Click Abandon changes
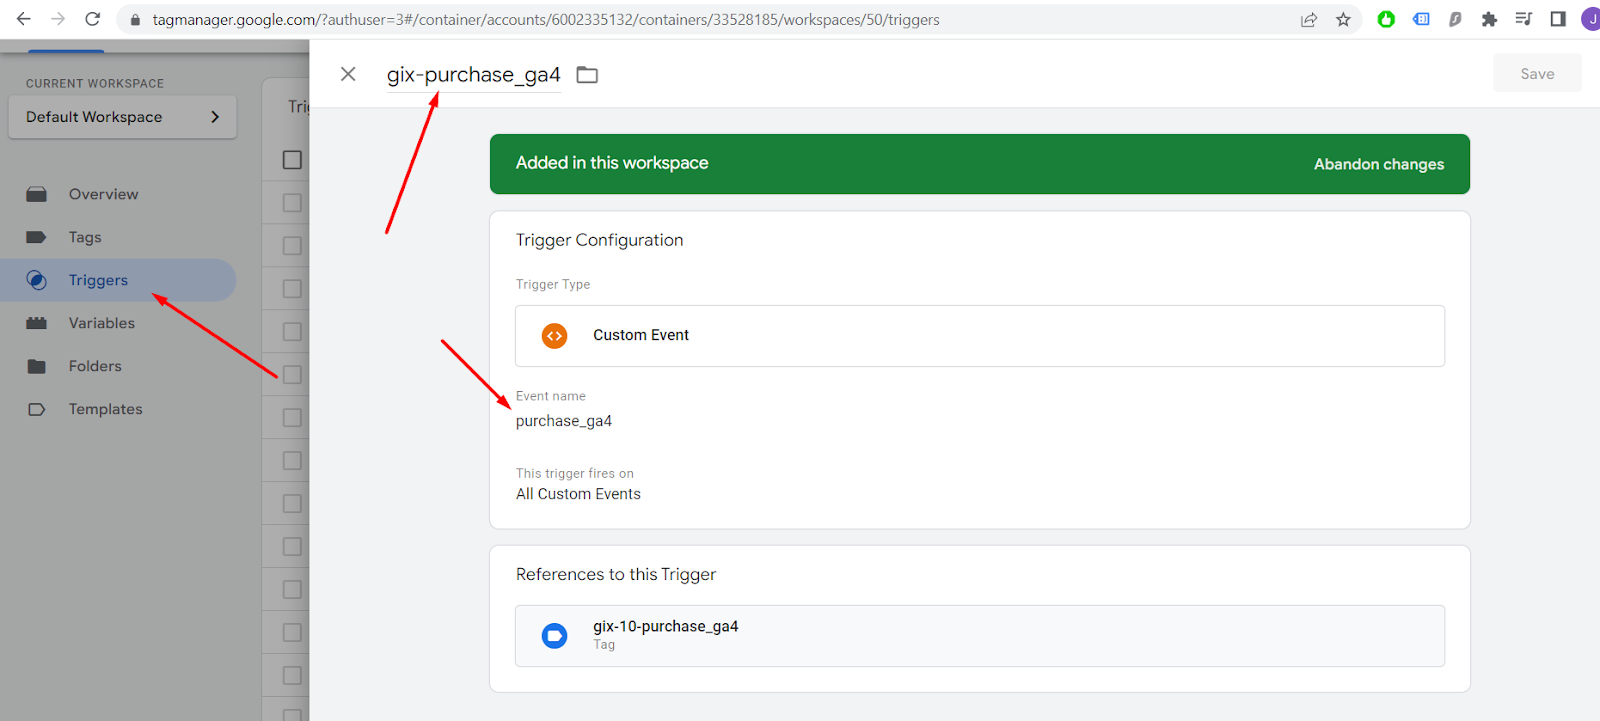The image size is (1600, 721). pyautogui.click(x=1379, y=164)
